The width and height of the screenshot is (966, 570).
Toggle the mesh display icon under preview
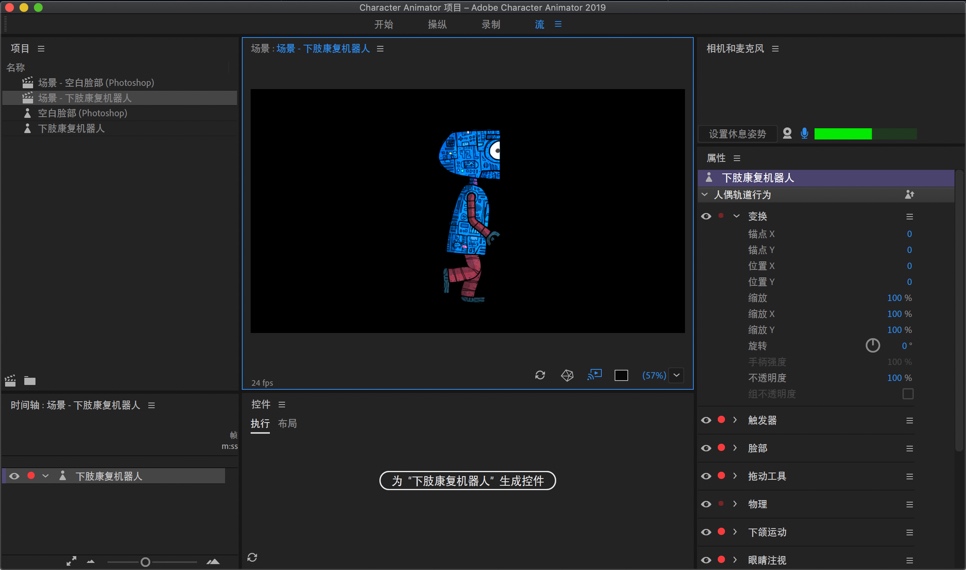pyautogui.click(x=567, y=375)
